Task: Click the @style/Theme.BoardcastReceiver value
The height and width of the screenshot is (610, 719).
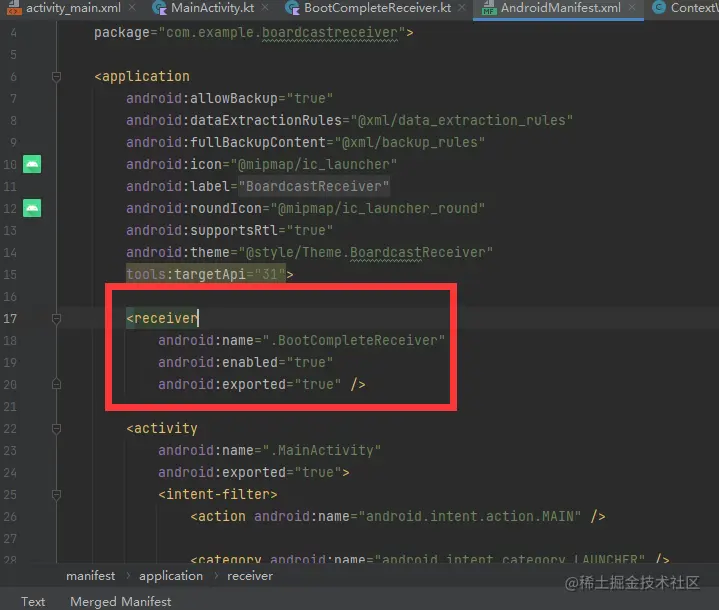Action: pyautogui.click(x=365, y=252)
